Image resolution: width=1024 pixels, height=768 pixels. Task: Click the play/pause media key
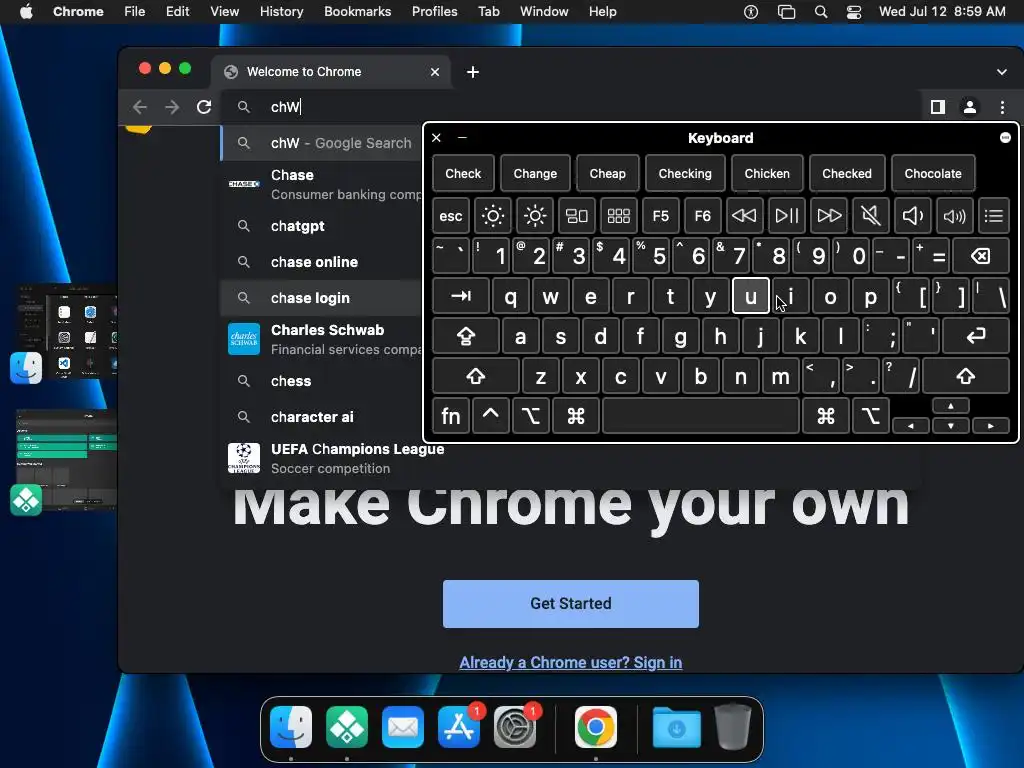coord(786,216)
